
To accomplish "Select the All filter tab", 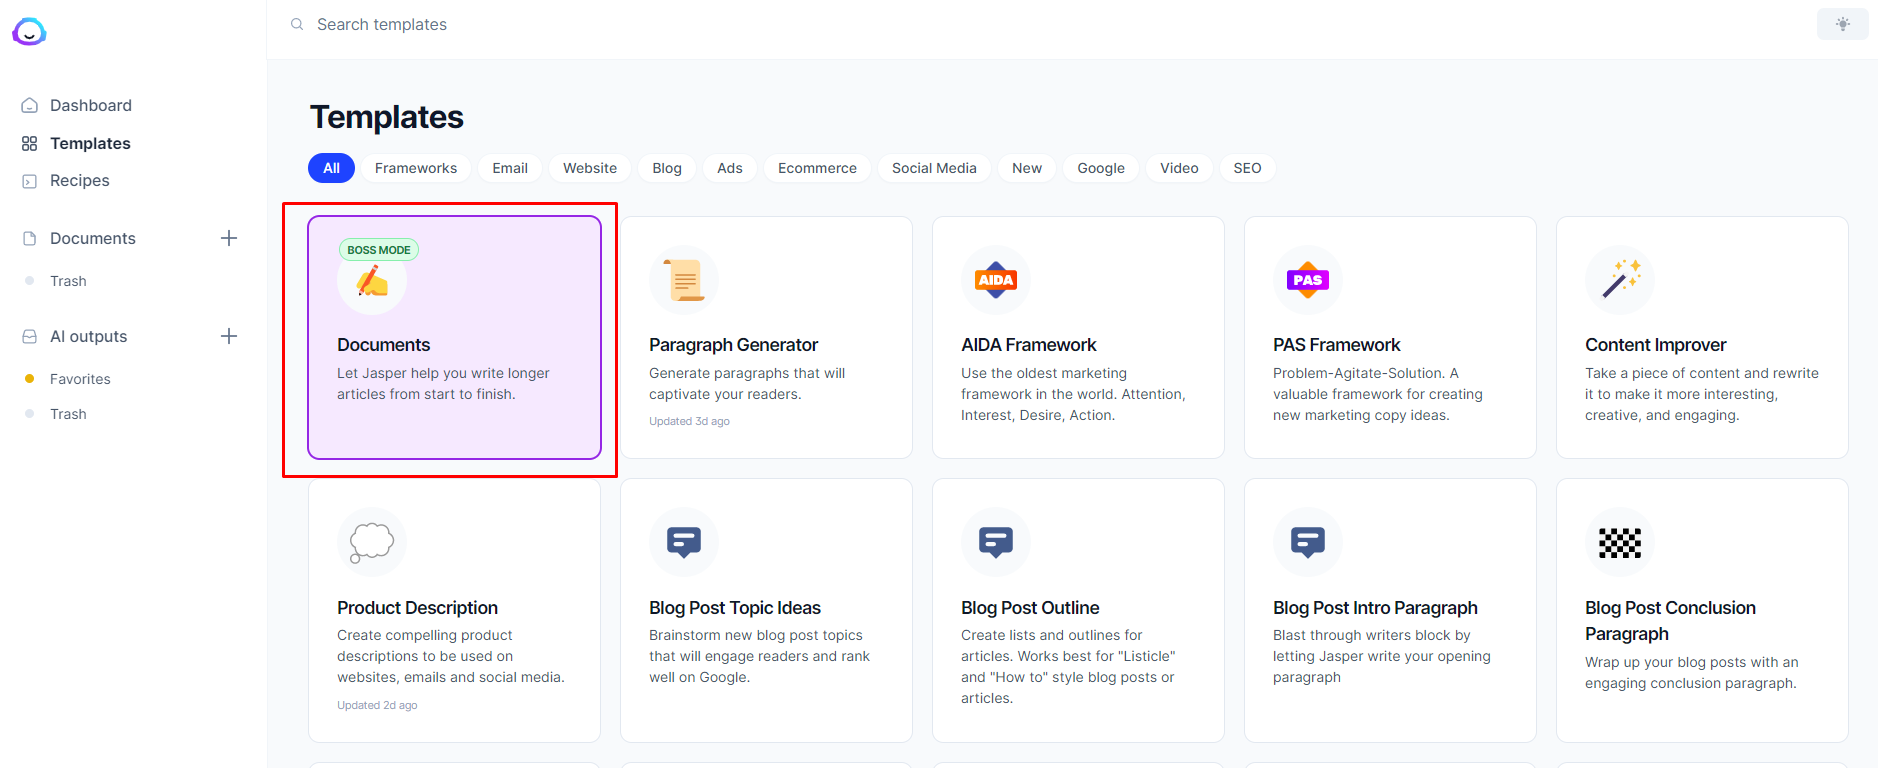I will tap(332, 168).
